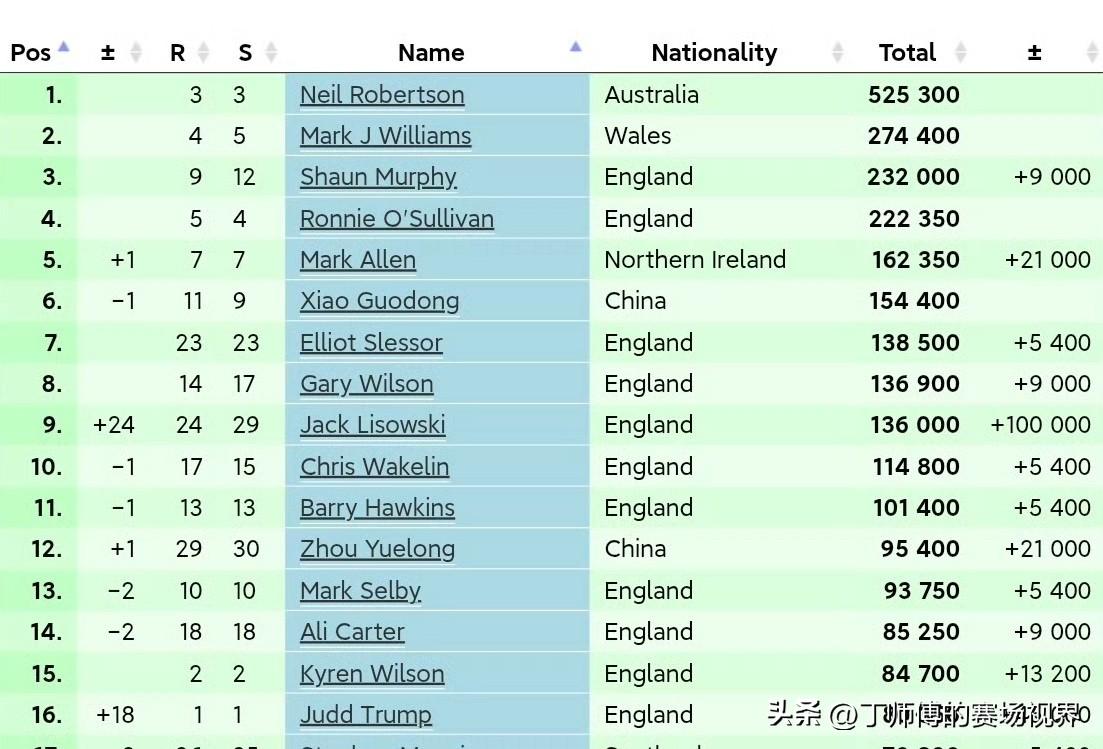
Task: Click the Total column header
Action: click(x=907, y=53)
